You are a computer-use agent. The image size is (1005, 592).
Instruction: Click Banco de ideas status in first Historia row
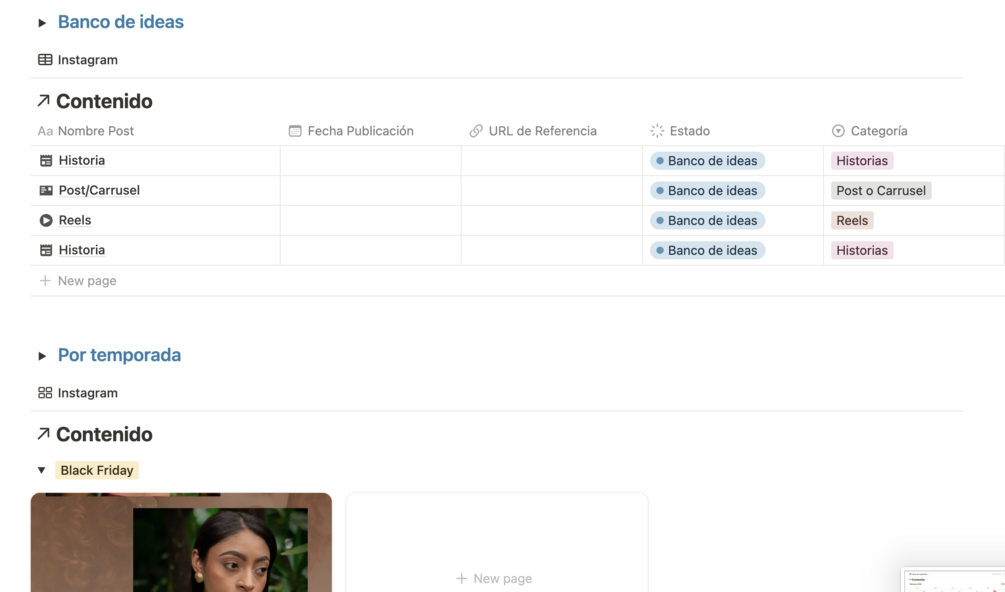(x=707, y=161)
